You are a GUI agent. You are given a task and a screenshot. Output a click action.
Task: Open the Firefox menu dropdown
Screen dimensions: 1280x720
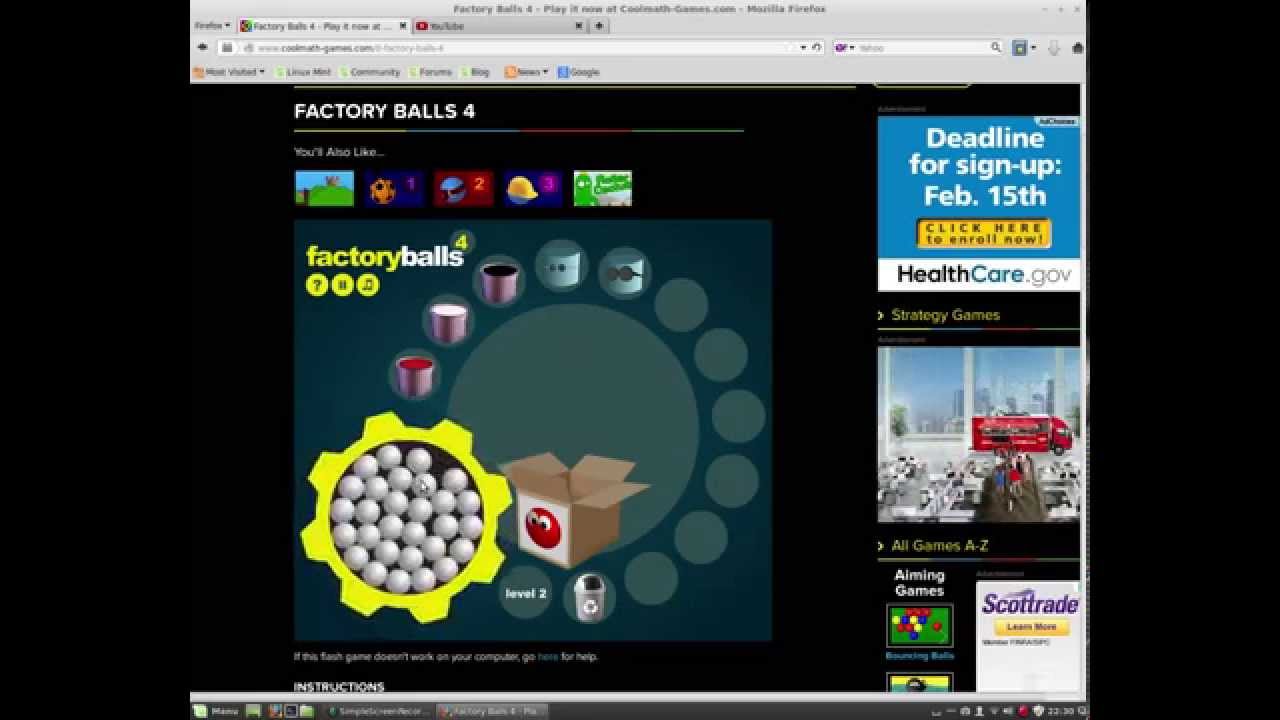coord(212,26)
